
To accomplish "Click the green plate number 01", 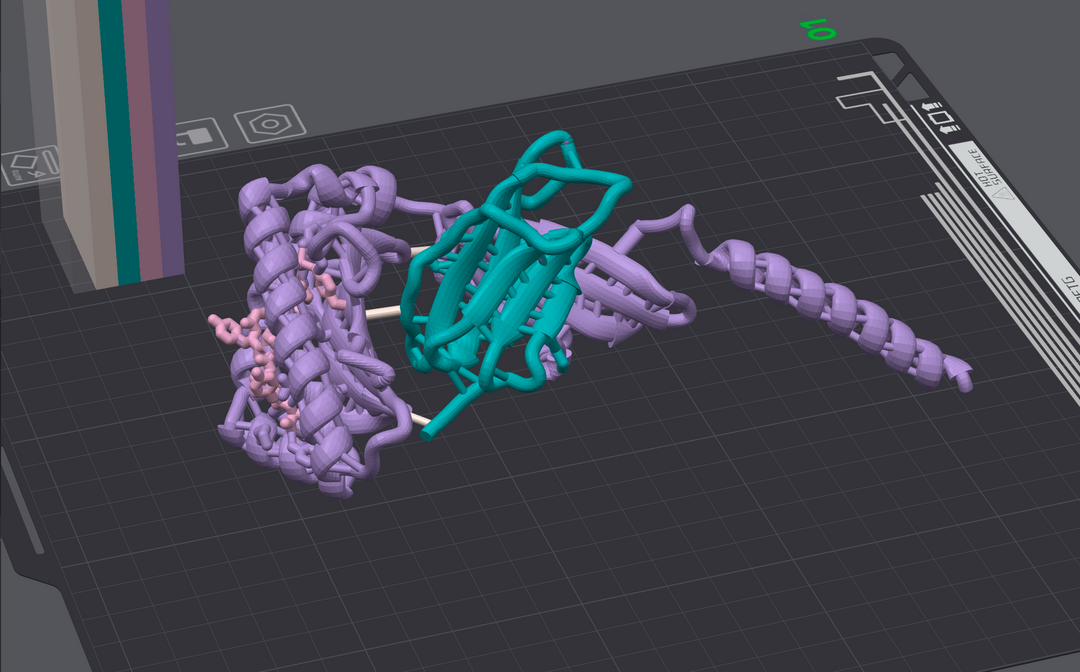I will point(820,30).
